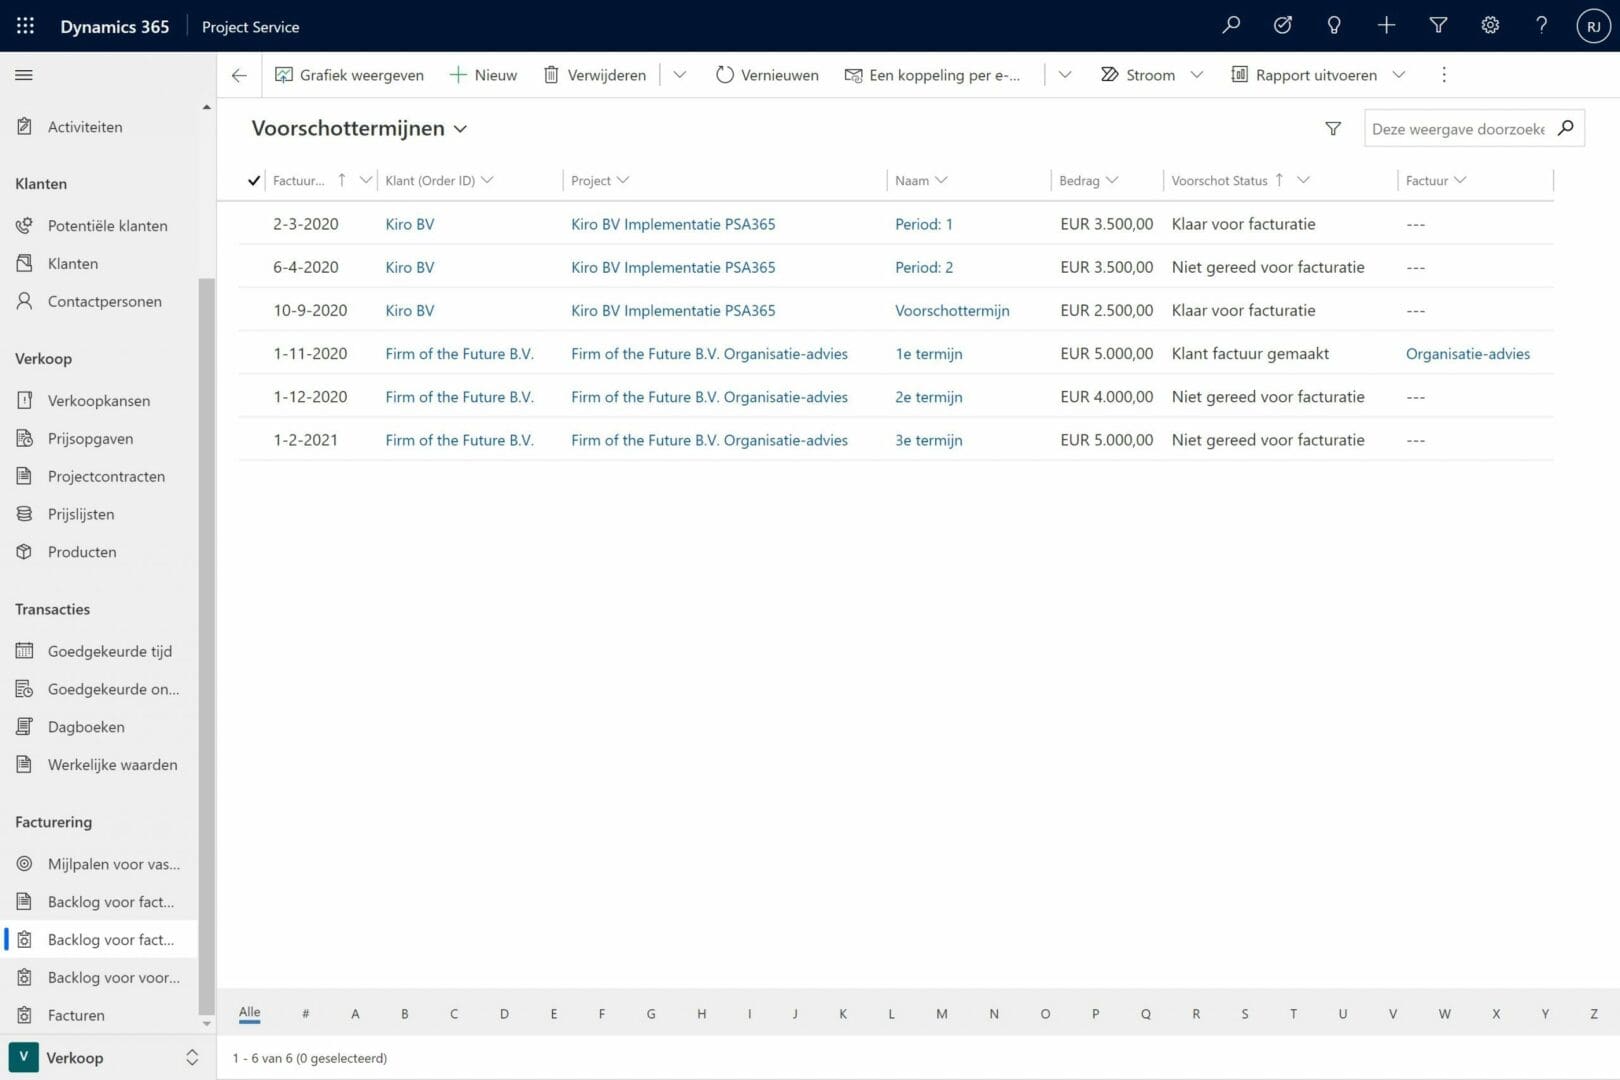This screenshot has width=1620, height=1080.
Task: Click the sidebar vertical scrollbar
Action: point(206,646)
